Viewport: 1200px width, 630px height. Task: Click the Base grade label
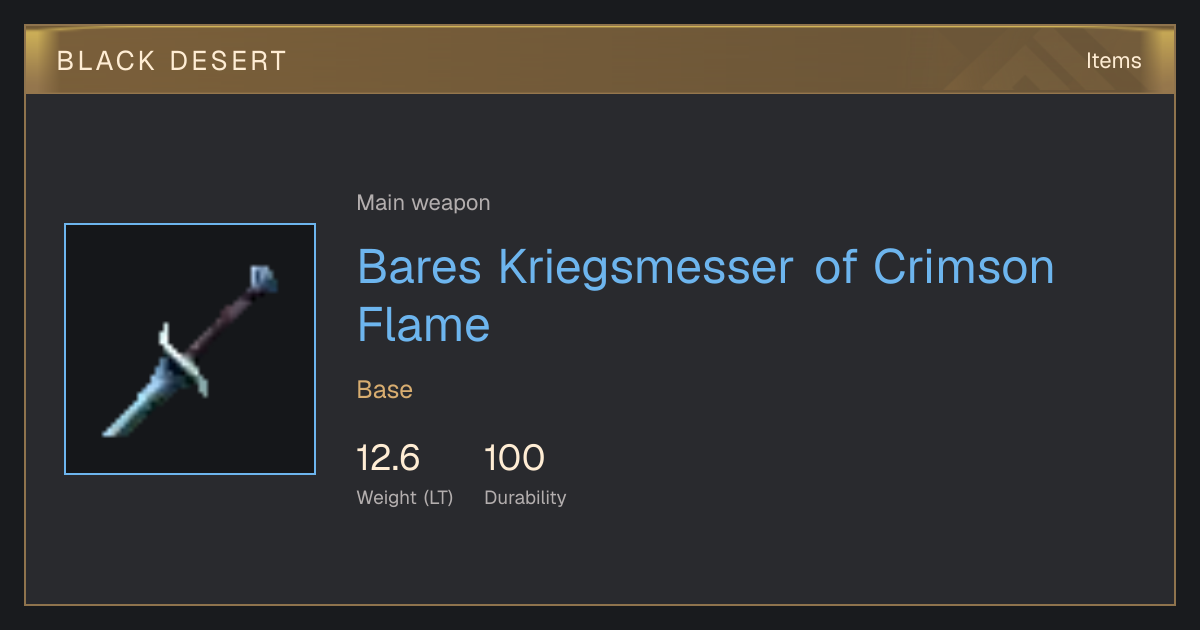pyautogui.click(x=385, y=390)
